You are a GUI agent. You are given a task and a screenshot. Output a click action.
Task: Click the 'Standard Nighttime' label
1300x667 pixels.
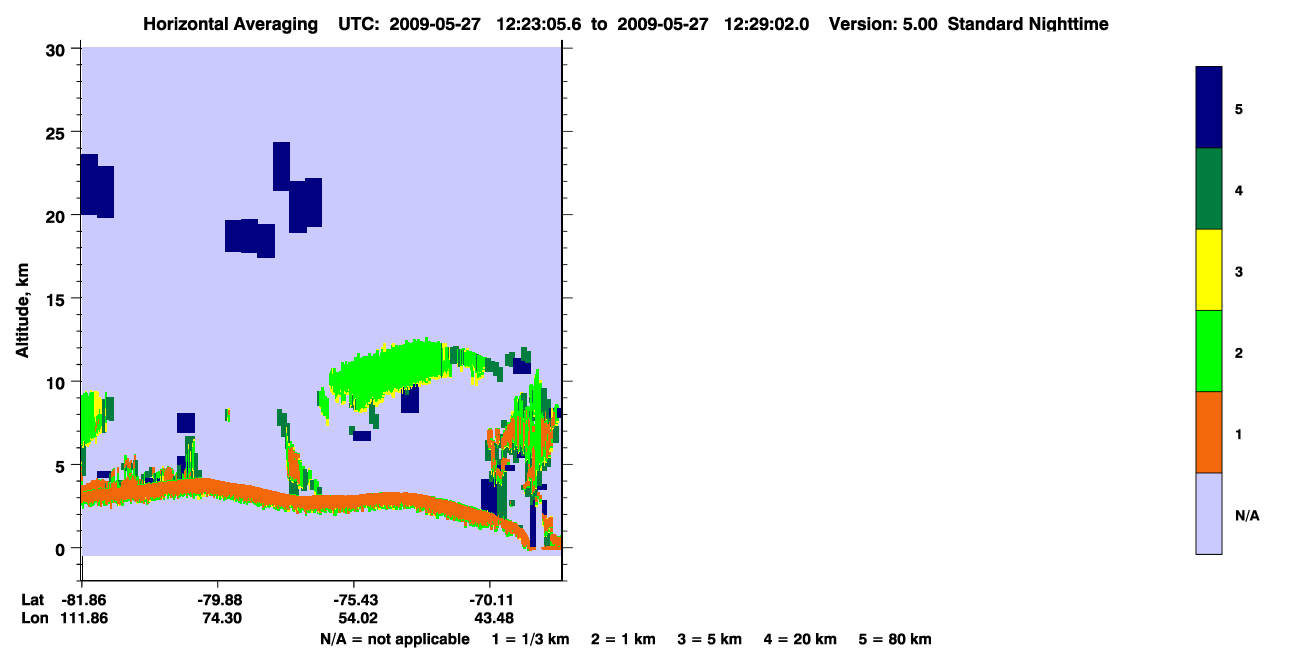pyautogui.click(x=1028, y=24)
